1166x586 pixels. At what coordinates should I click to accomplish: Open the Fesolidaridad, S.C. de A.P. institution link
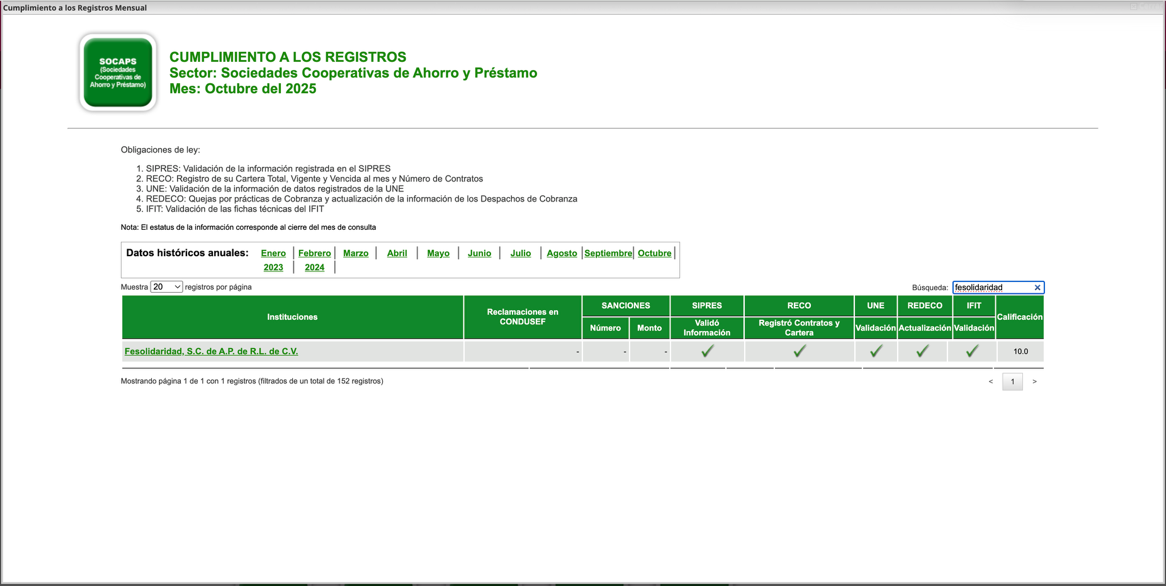[x=211, y=352]
